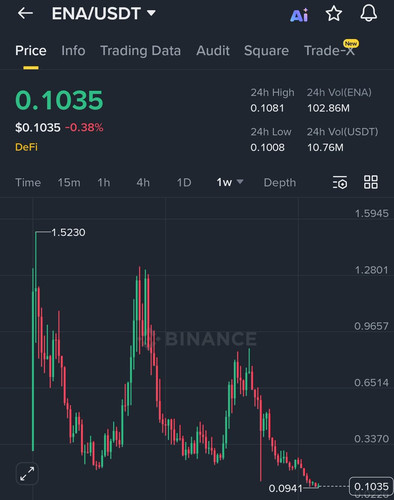Tap the 24h Vol(ENA) value 102.86M
Viewport: 394px width, 500px height.
tap(328, 108)
